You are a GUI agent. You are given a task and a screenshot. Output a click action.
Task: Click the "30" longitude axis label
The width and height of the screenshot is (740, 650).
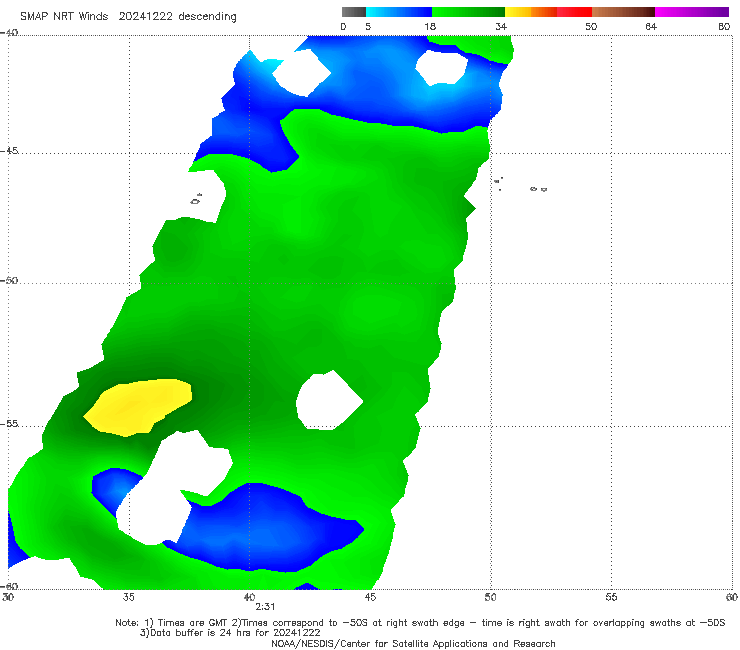pyautogui.click(x=8, y=598)
